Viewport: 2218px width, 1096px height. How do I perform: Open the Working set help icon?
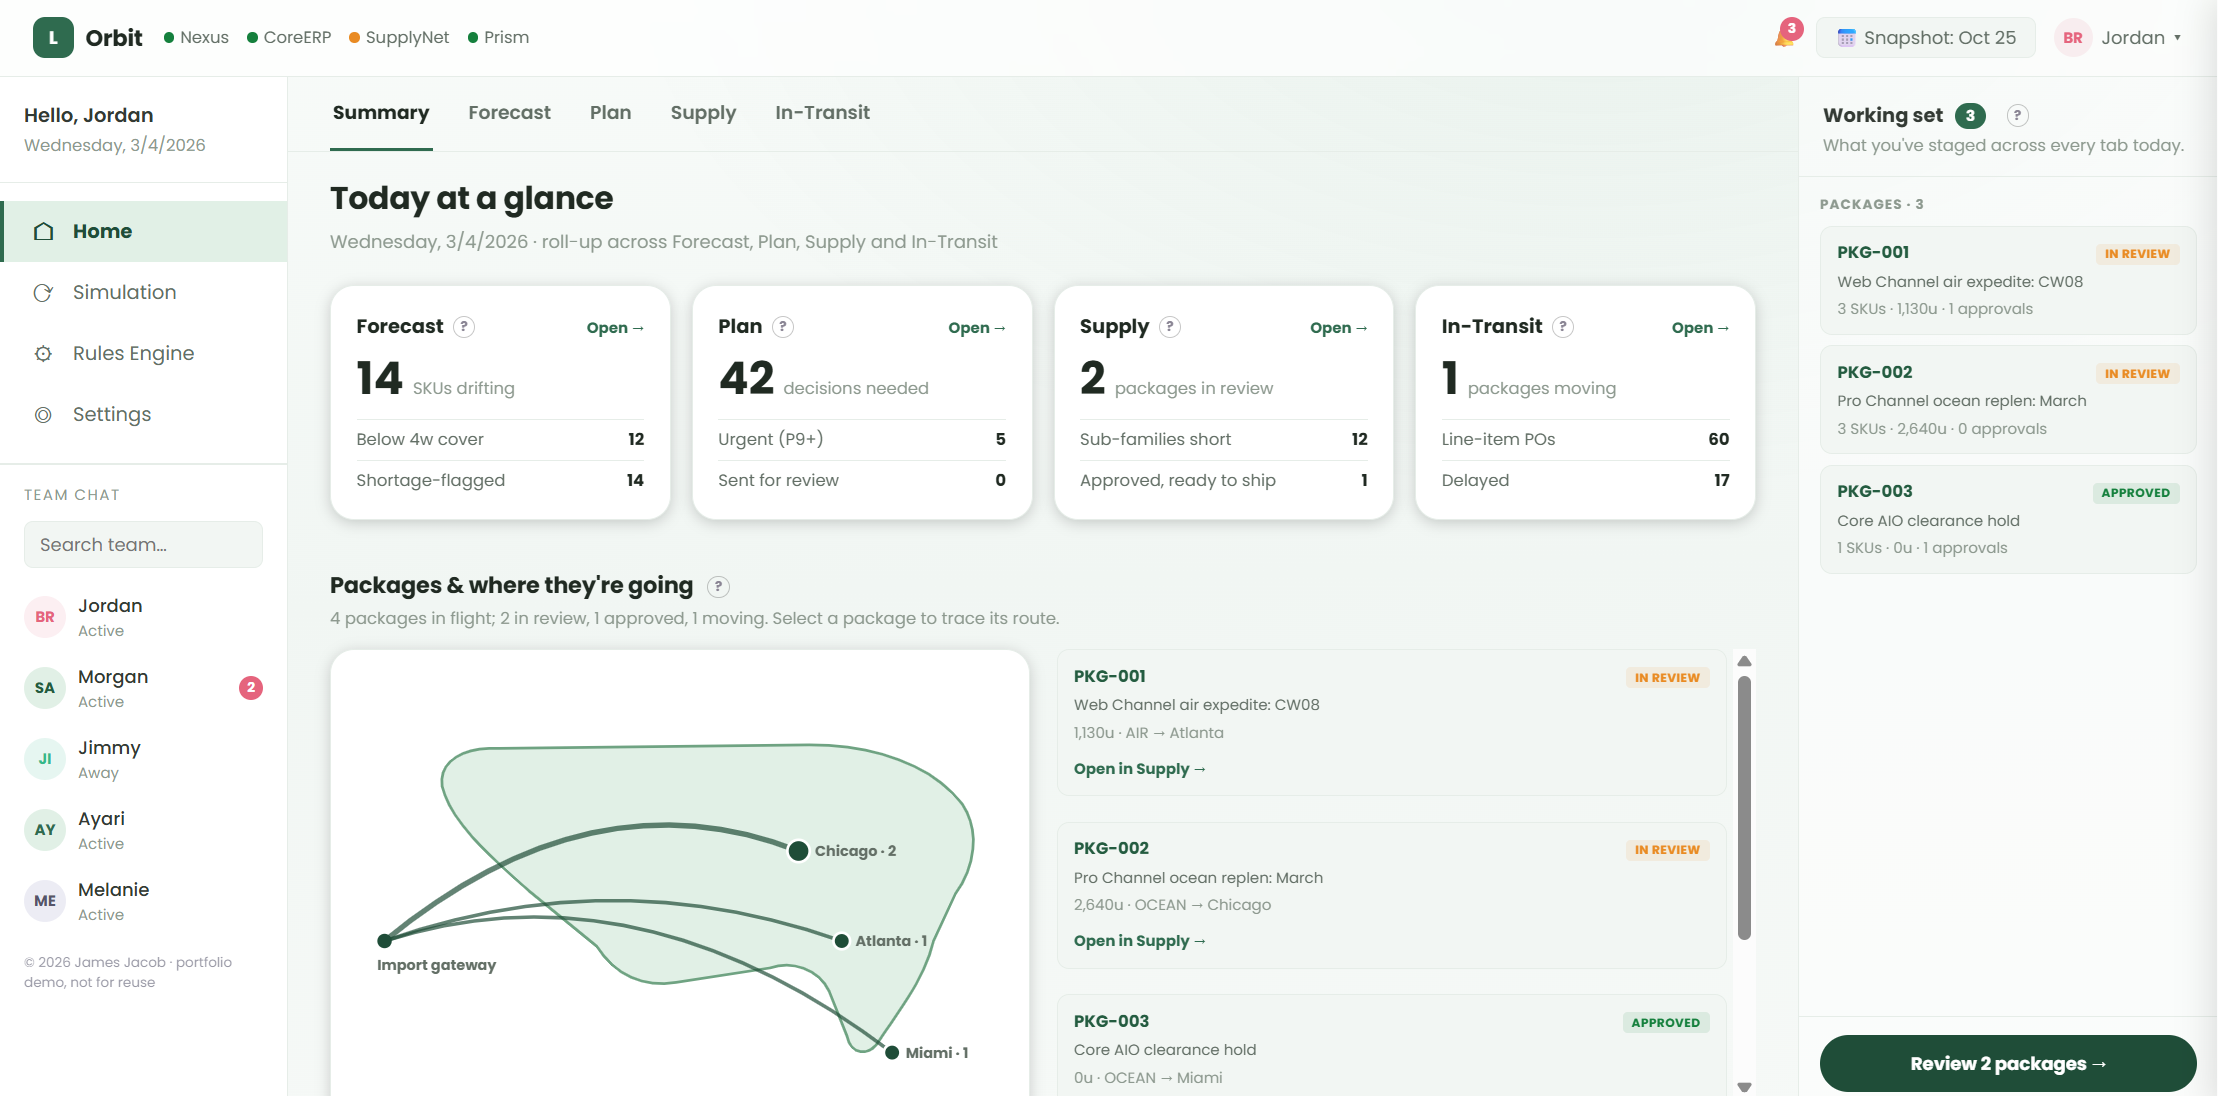coord(2018,115)
